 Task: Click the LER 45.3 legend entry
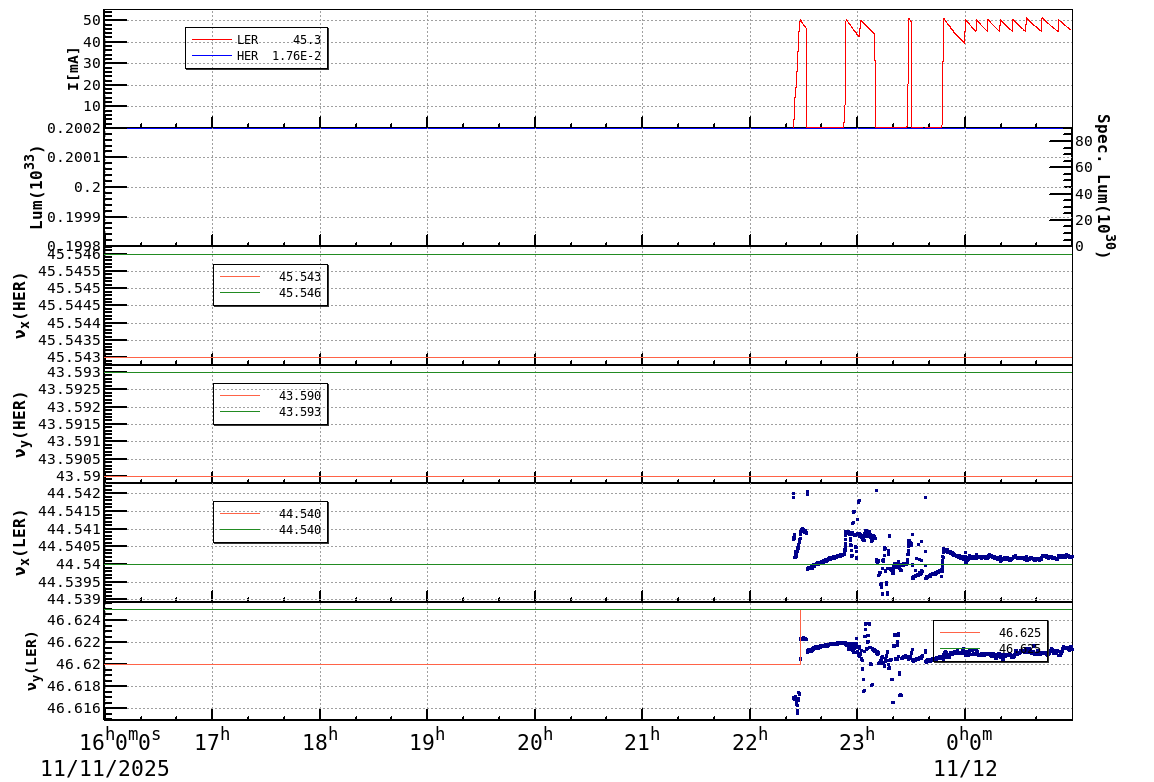click(x=255, y=40)
